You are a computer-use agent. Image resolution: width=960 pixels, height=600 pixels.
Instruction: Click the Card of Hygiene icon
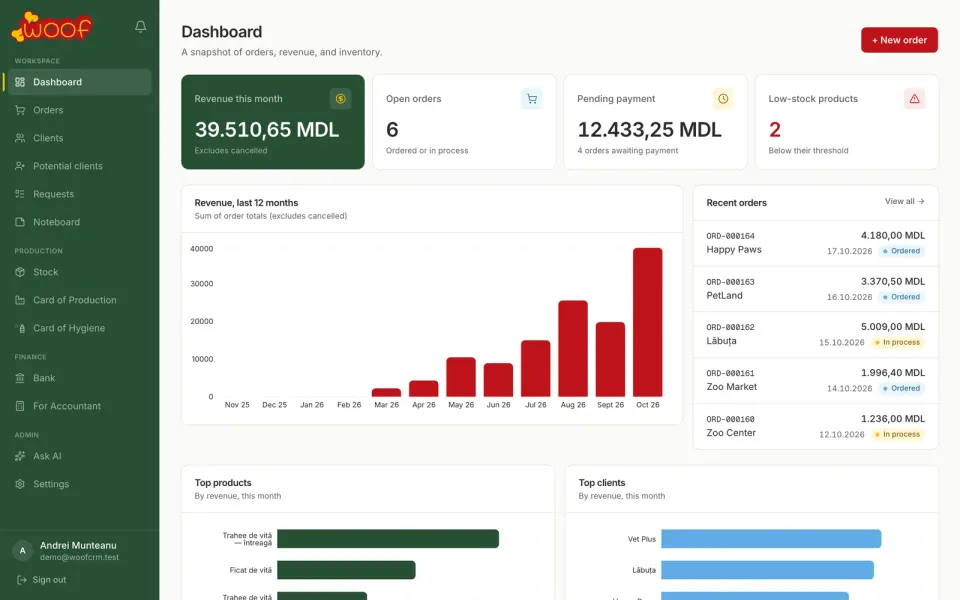(x=20, y=328)
